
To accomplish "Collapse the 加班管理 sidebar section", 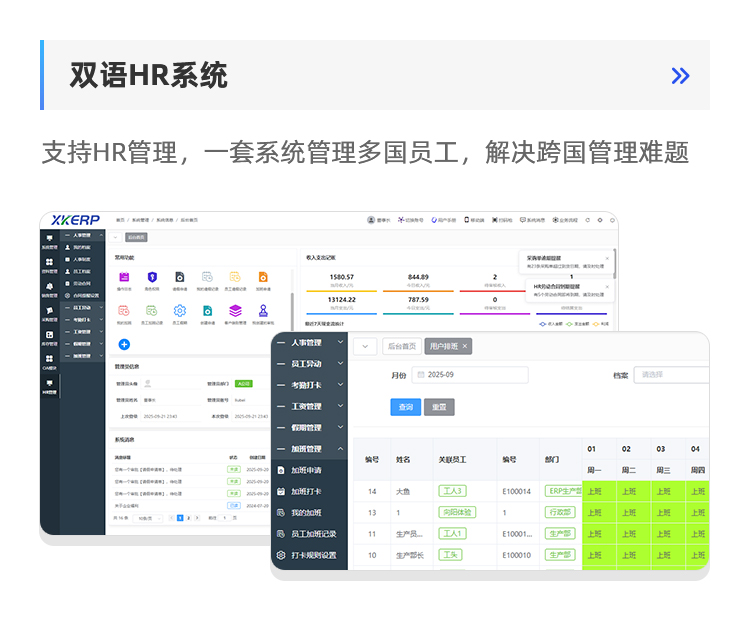I will pos(340,449).
